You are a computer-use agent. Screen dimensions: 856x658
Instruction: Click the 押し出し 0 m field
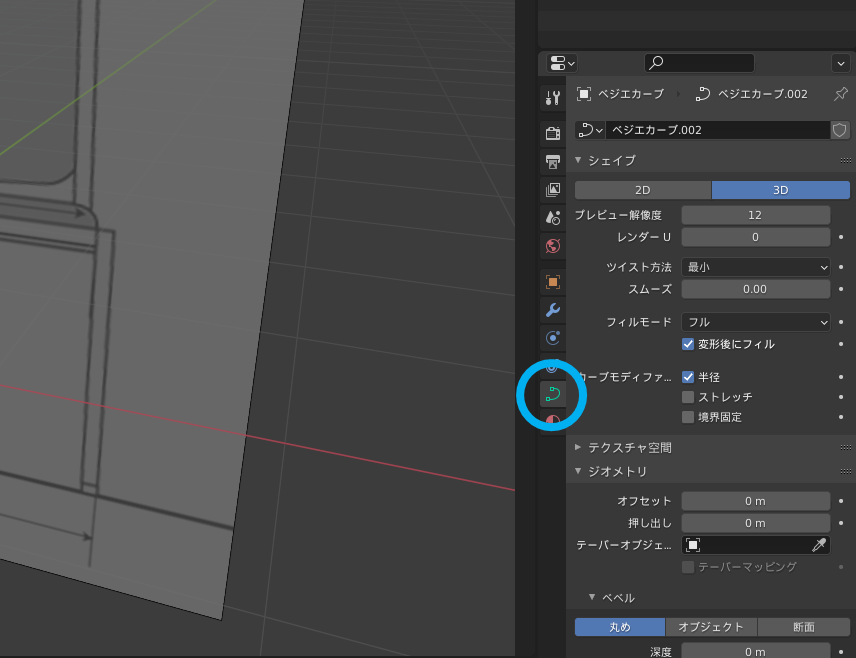756,523
